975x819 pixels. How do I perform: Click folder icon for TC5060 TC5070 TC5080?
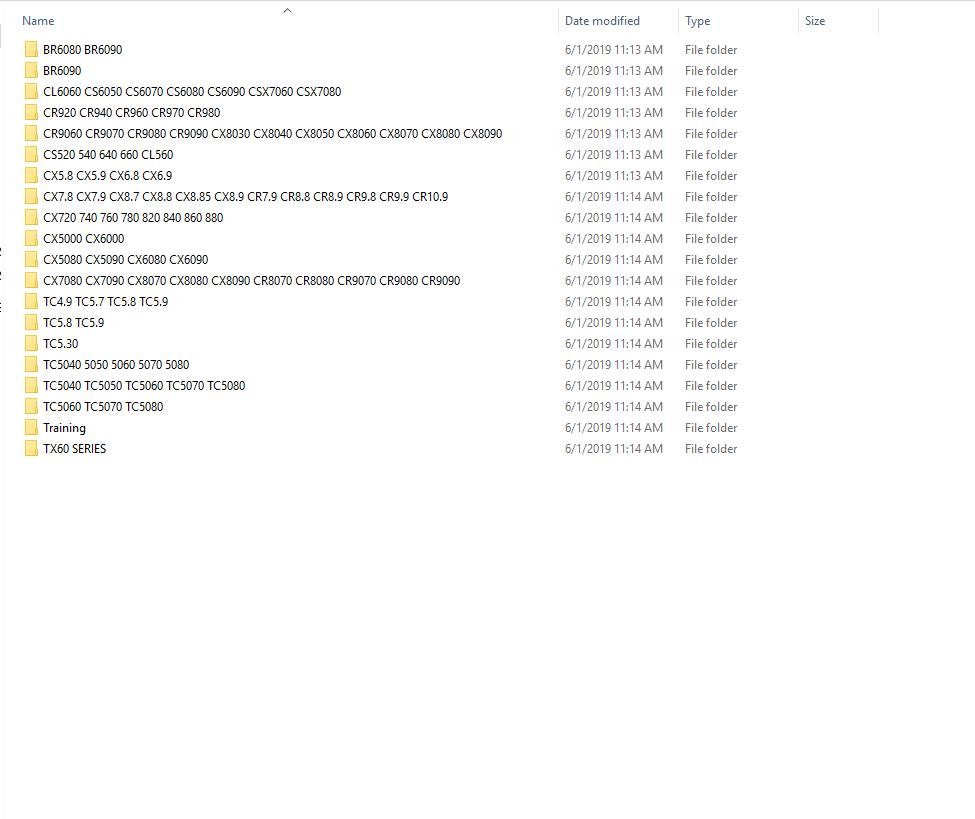click(31, 407)
